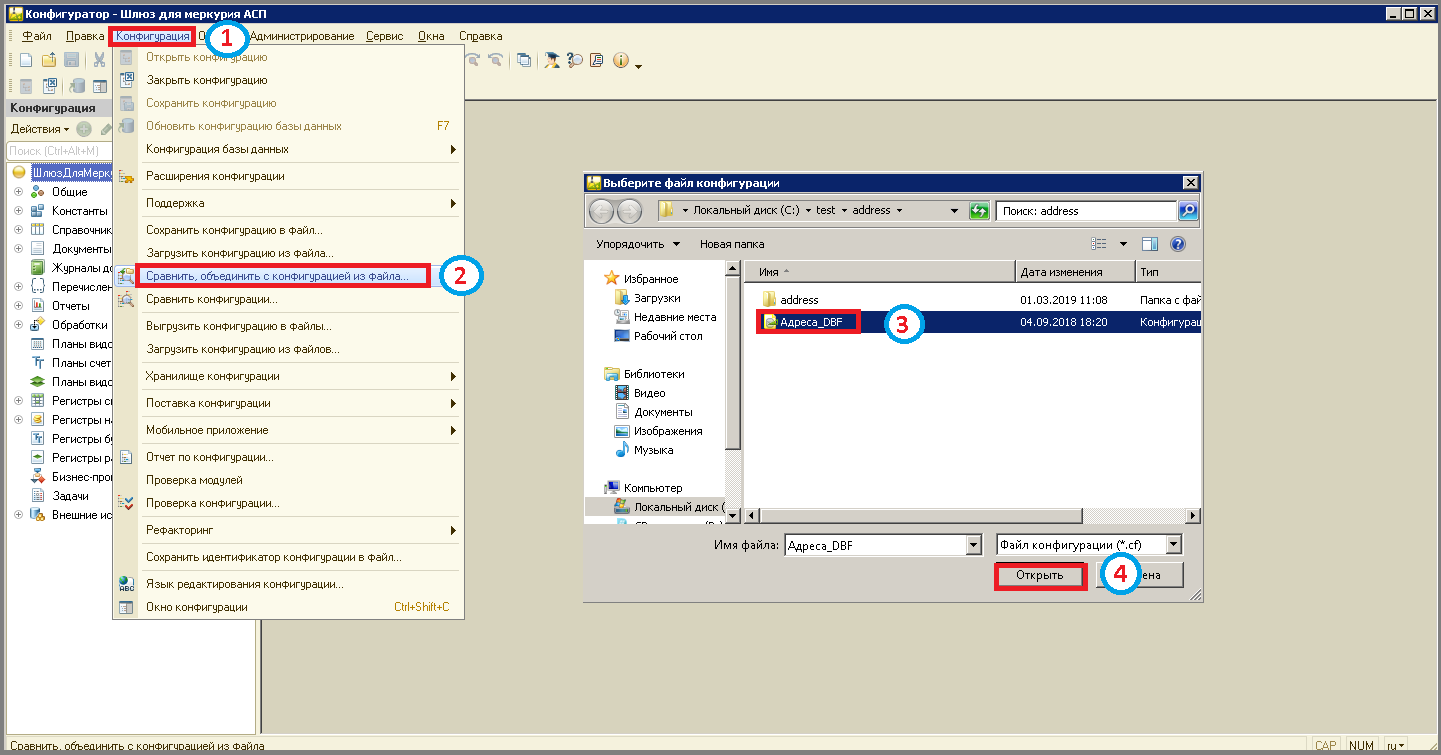Click the Back arrow in file dialog
This screenshot has width=1441, height=755.
pyautogui.click(x=602, y=211)
